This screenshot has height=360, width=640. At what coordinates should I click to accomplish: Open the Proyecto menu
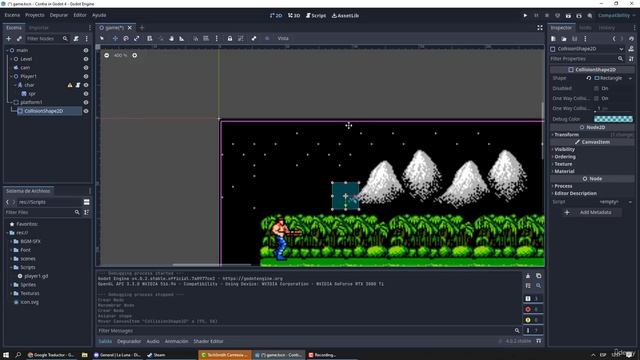click(x=35, y=15)
